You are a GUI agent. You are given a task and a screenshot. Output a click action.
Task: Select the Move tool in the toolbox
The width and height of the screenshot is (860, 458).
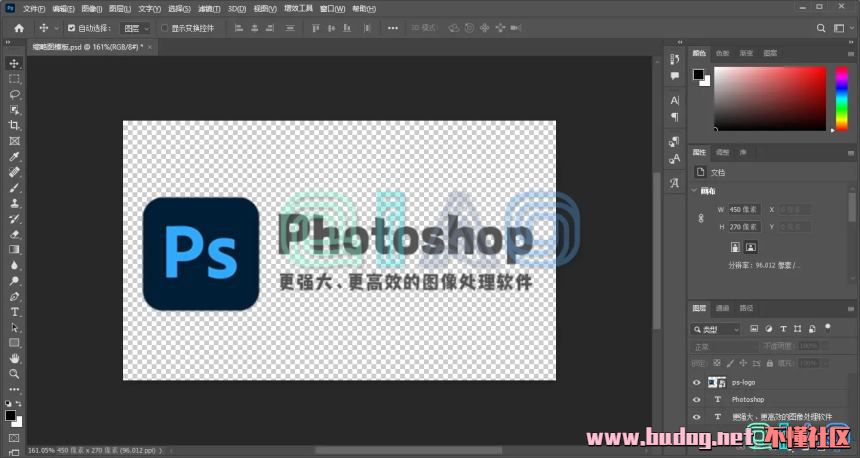(x=14, y=64)
